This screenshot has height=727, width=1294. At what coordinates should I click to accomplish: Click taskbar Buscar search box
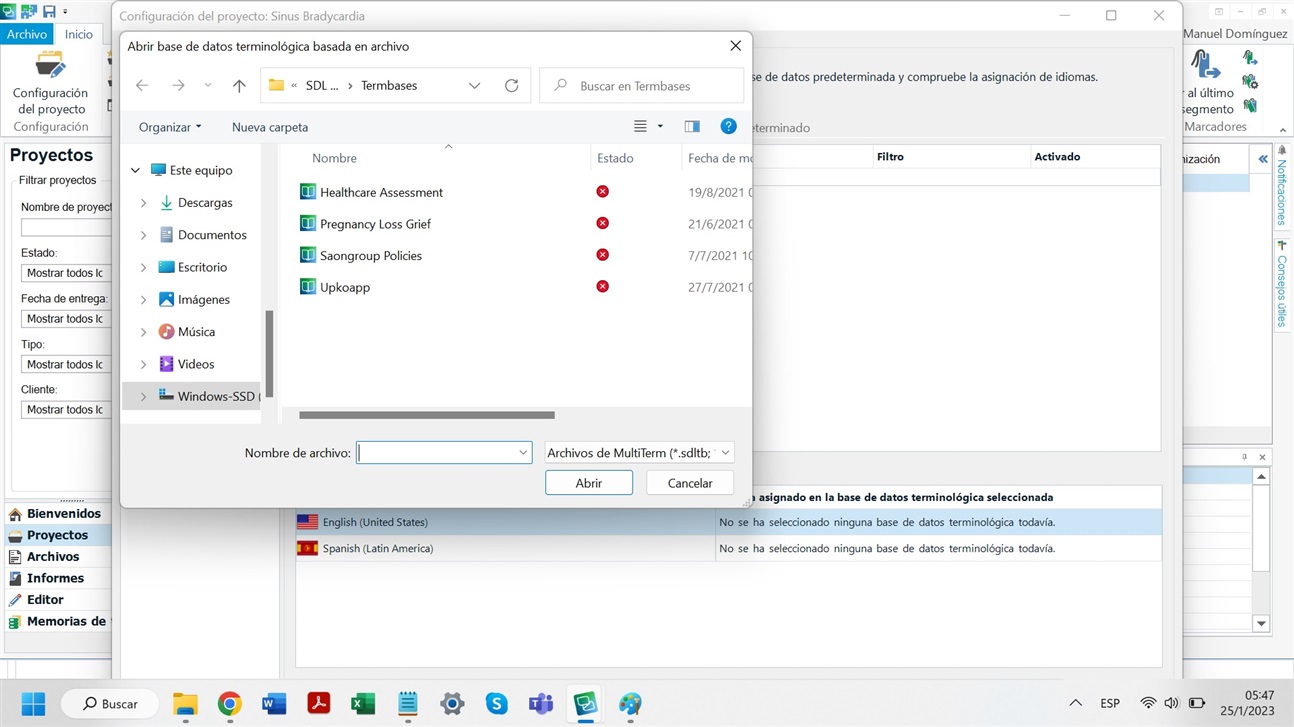110,704
